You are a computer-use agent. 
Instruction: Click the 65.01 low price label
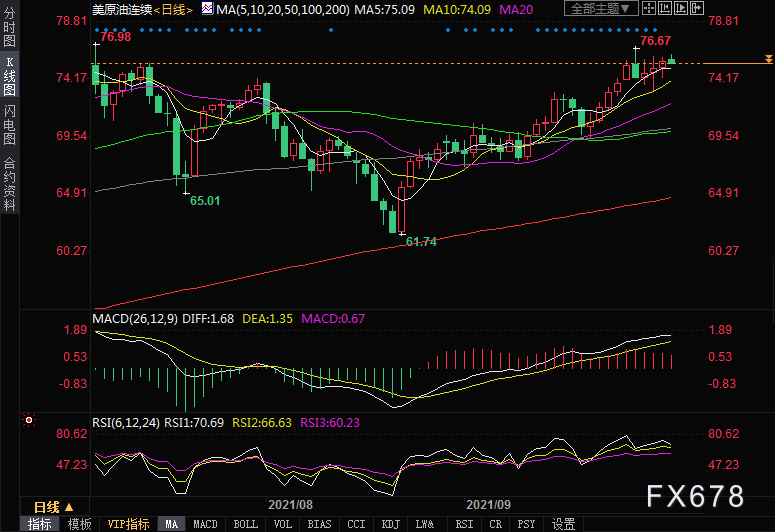(x=205, y=201)
